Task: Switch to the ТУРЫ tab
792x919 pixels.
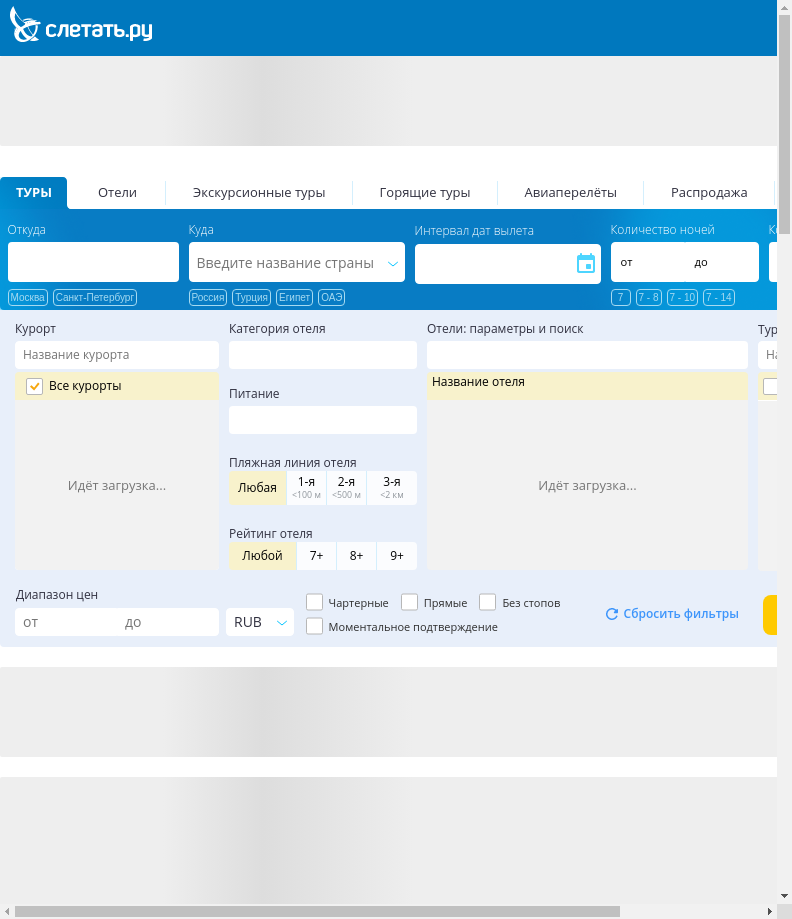Action: (33, 193)
